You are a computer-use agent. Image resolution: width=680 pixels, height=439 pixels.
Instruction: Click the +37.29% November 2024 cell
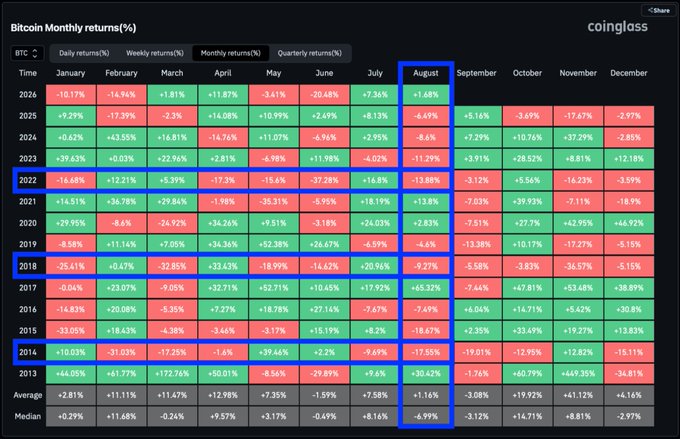tap(578, 138)
